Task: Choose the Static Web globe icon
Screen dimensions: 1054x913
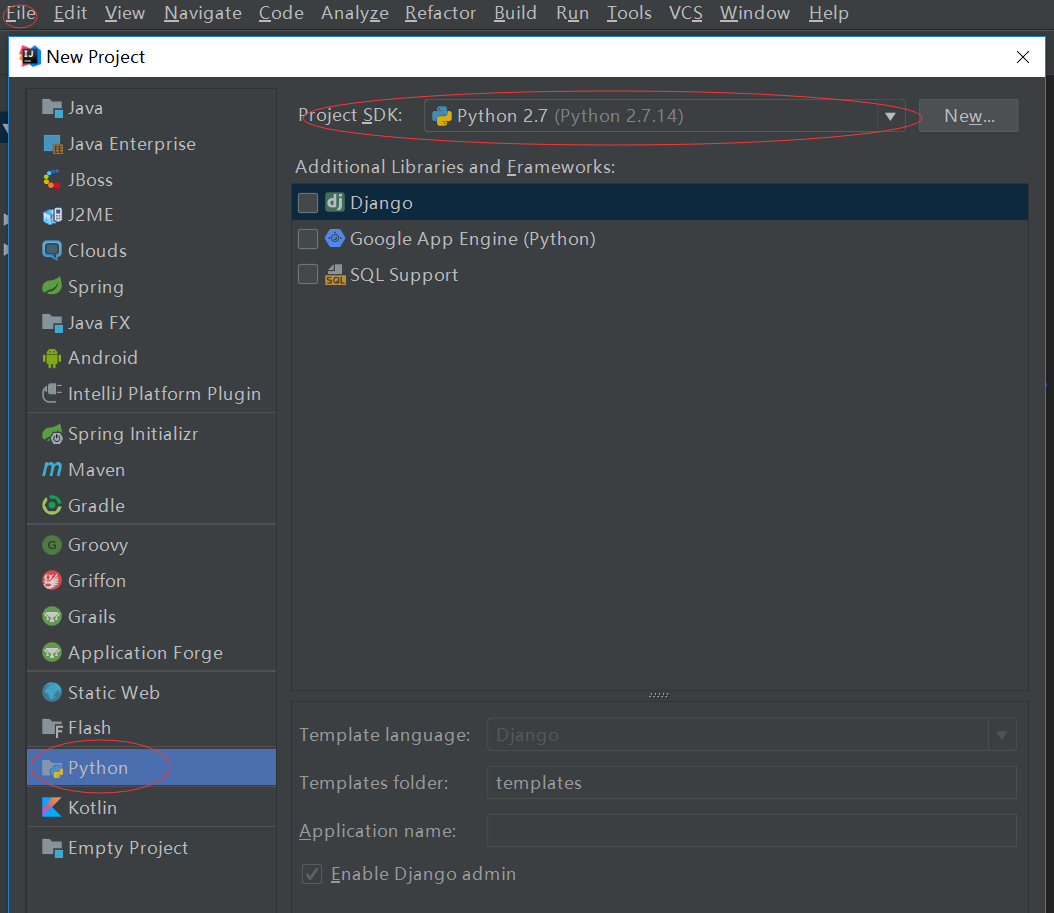Action: pyautogui.click(x=52, y=692)
